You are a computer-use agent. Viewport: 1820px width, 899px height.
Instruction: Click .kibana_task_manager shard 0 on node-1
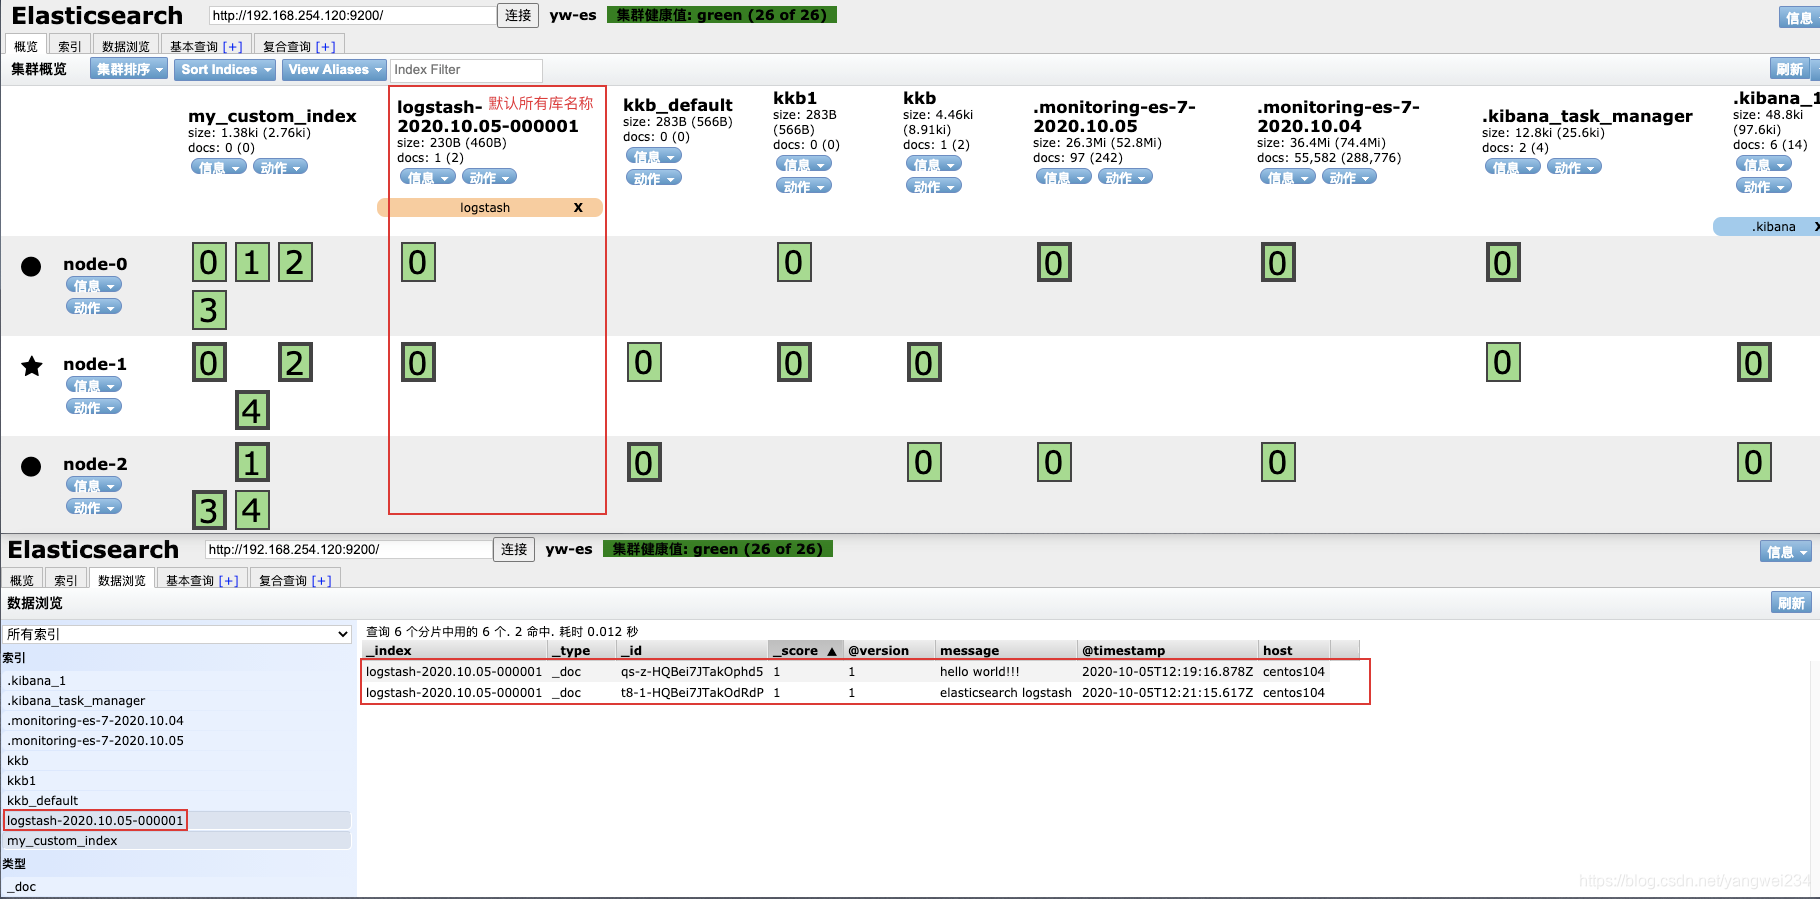pos(1503,363)
